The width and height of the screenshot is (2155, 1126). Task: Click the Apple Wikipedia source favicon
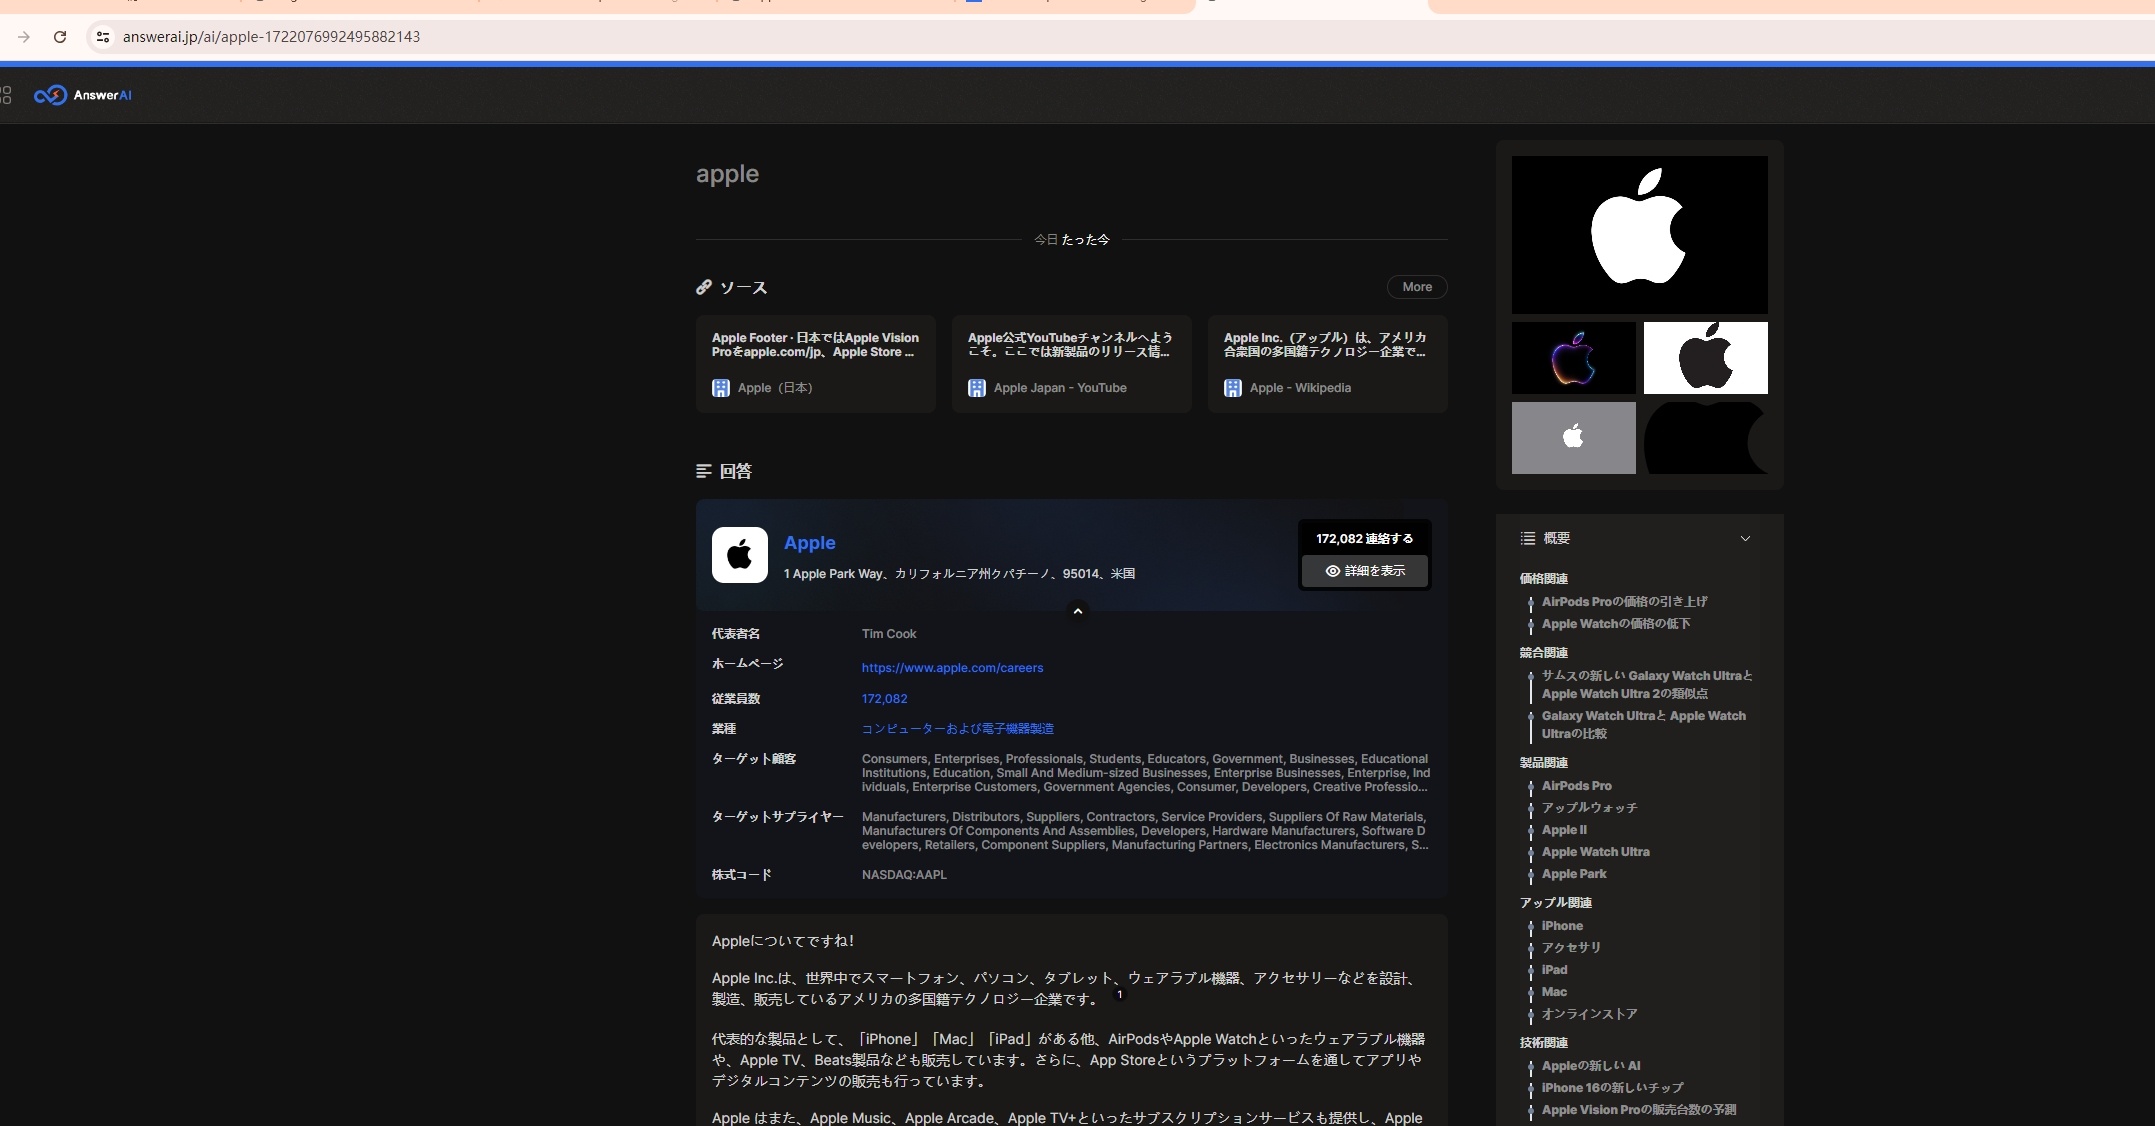(1233, 388)
